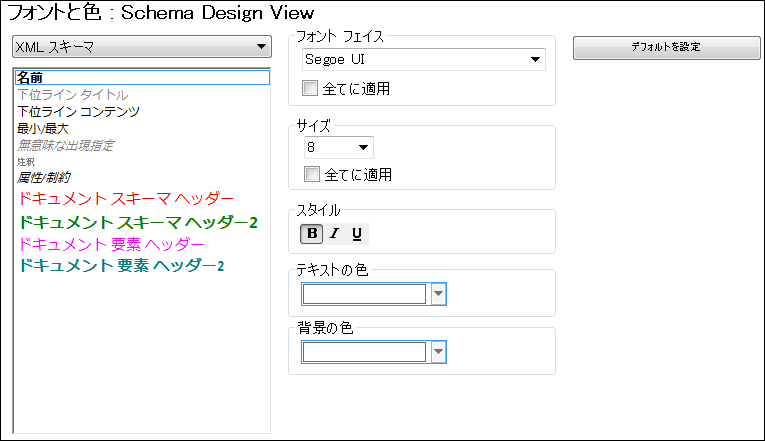765x441 pixels.
Task: Select 下位ライン タイトル list item
Action: tap(73, 94)
